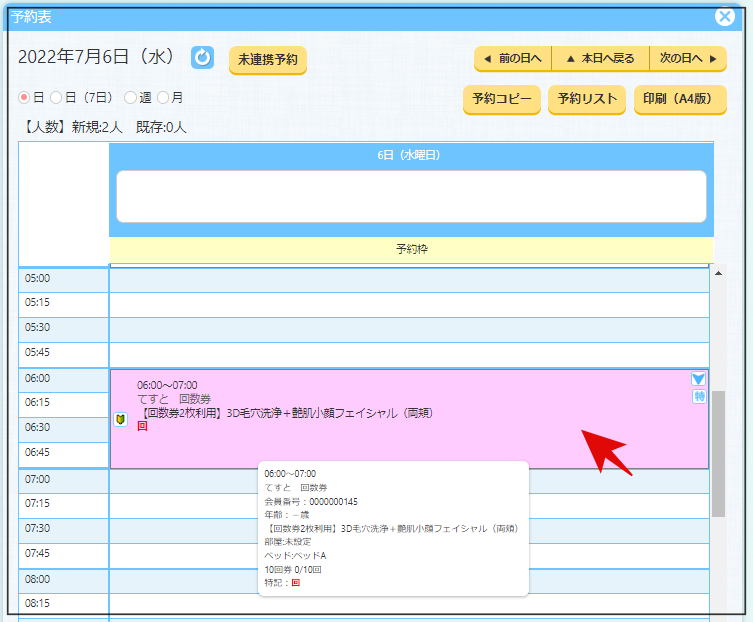This screenshot has width=753, height=622.
Task: Open the blue arrow menu on reservation
Action: point(699,379)
